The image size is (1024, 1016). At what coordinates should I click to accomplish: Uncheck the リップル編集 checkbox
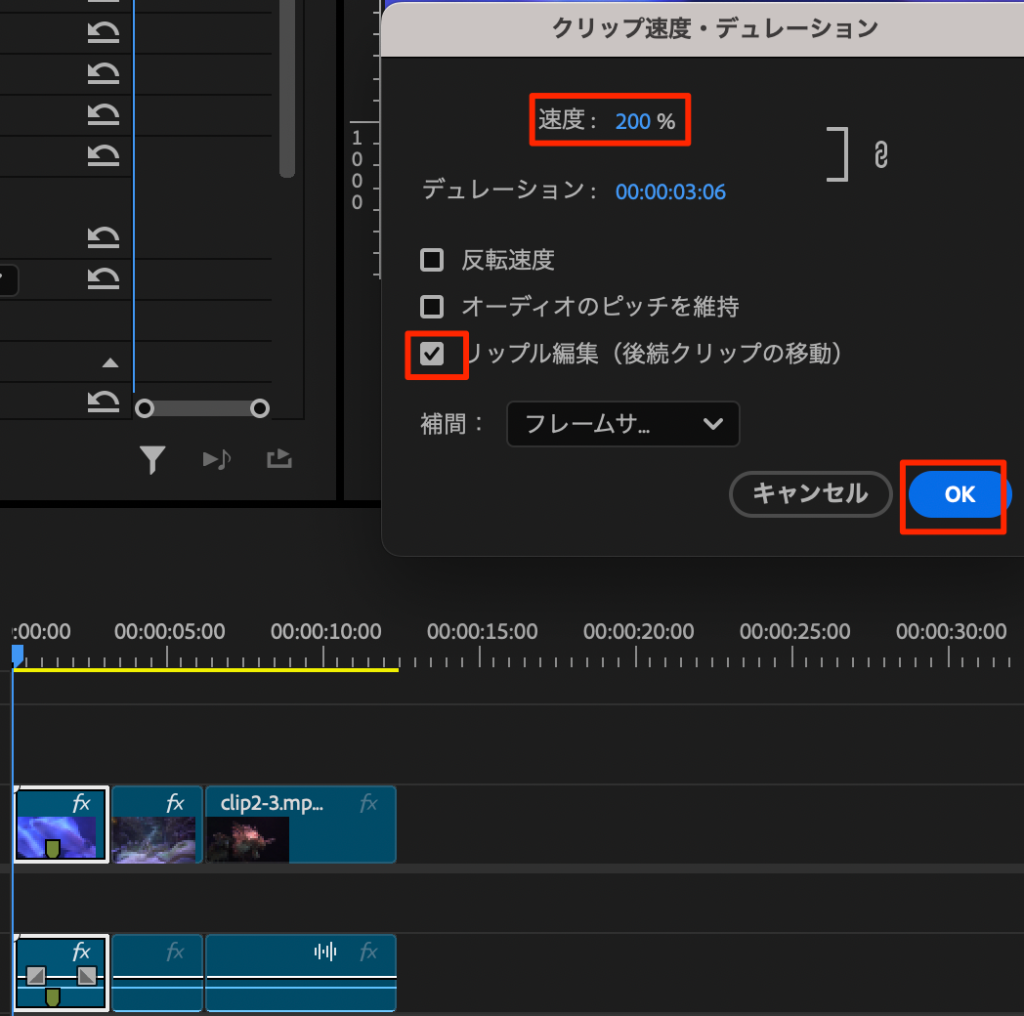[x=432, y=354]
